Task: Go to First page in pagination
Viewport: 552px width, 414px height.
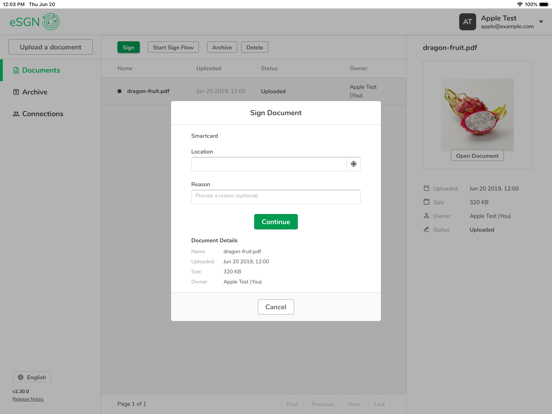Action: tap(292, 404)
